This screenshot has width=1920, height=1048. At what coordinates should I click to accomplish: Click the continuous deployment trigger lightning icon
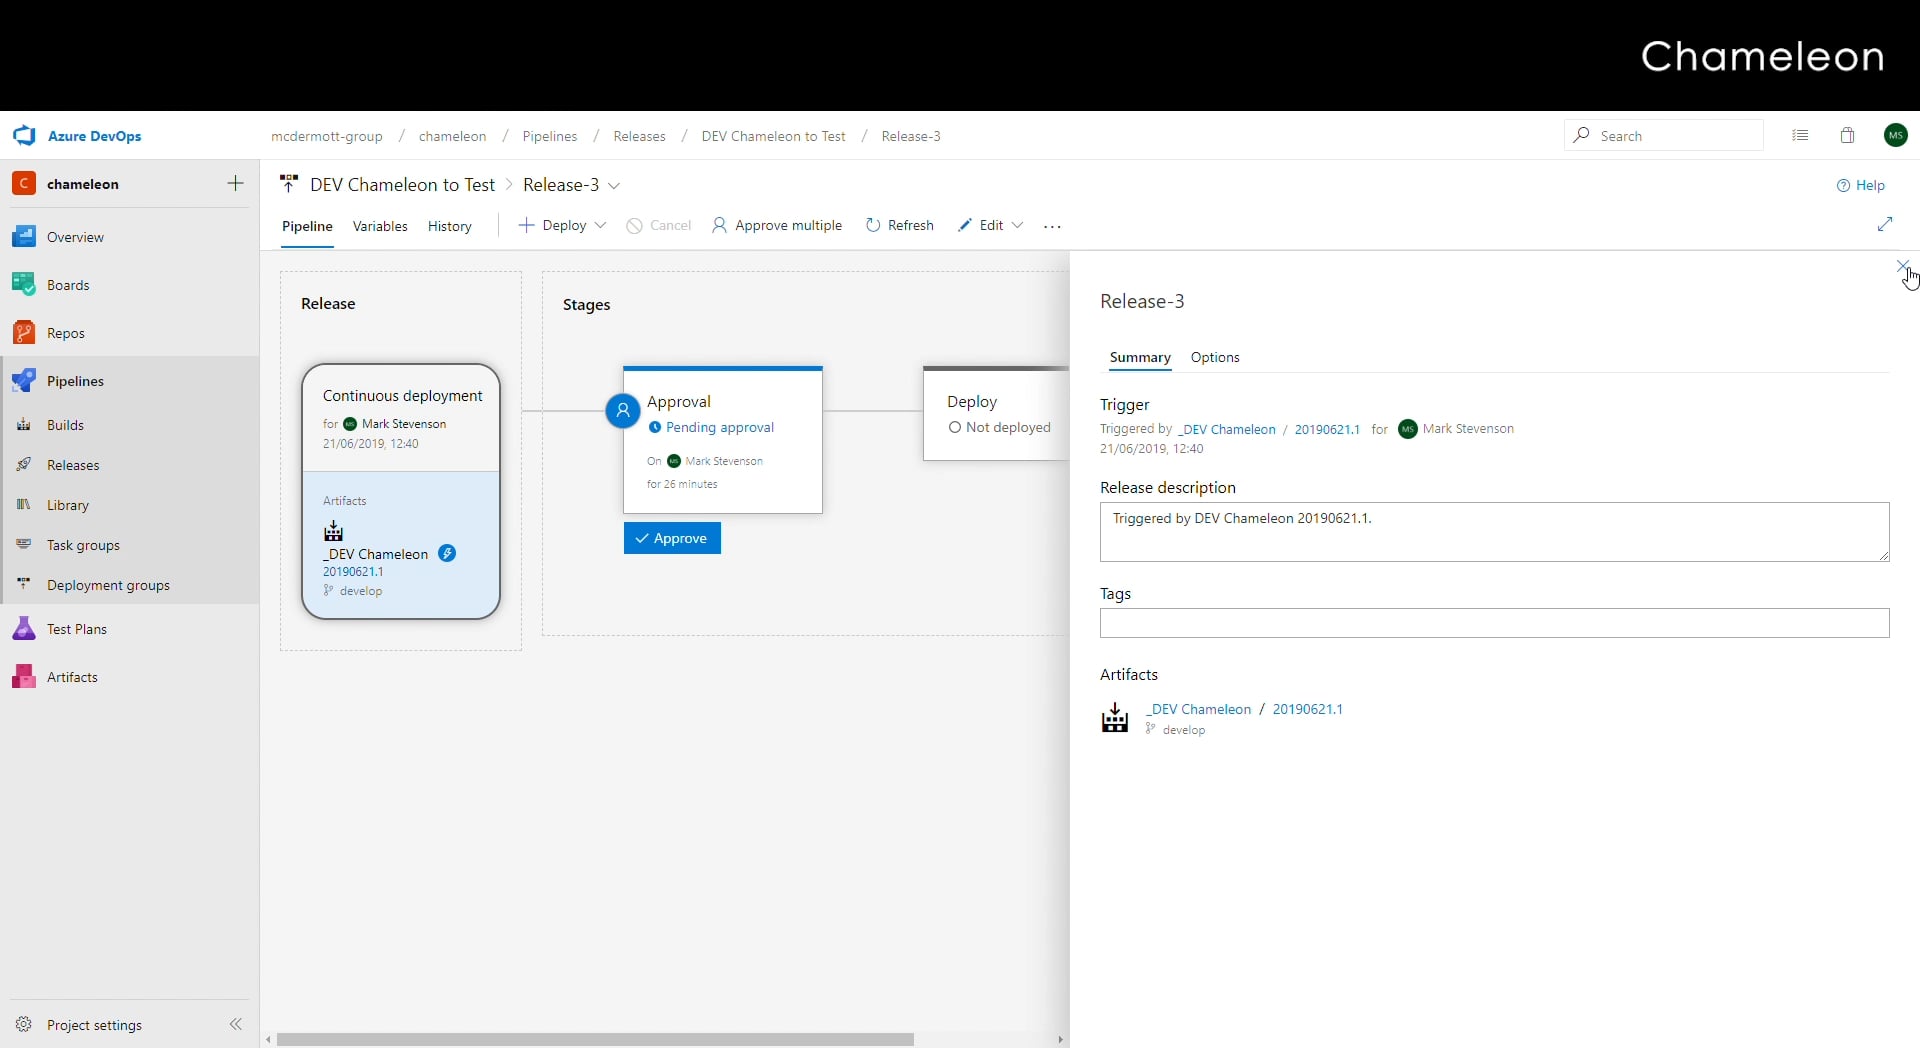click(447, 554)
